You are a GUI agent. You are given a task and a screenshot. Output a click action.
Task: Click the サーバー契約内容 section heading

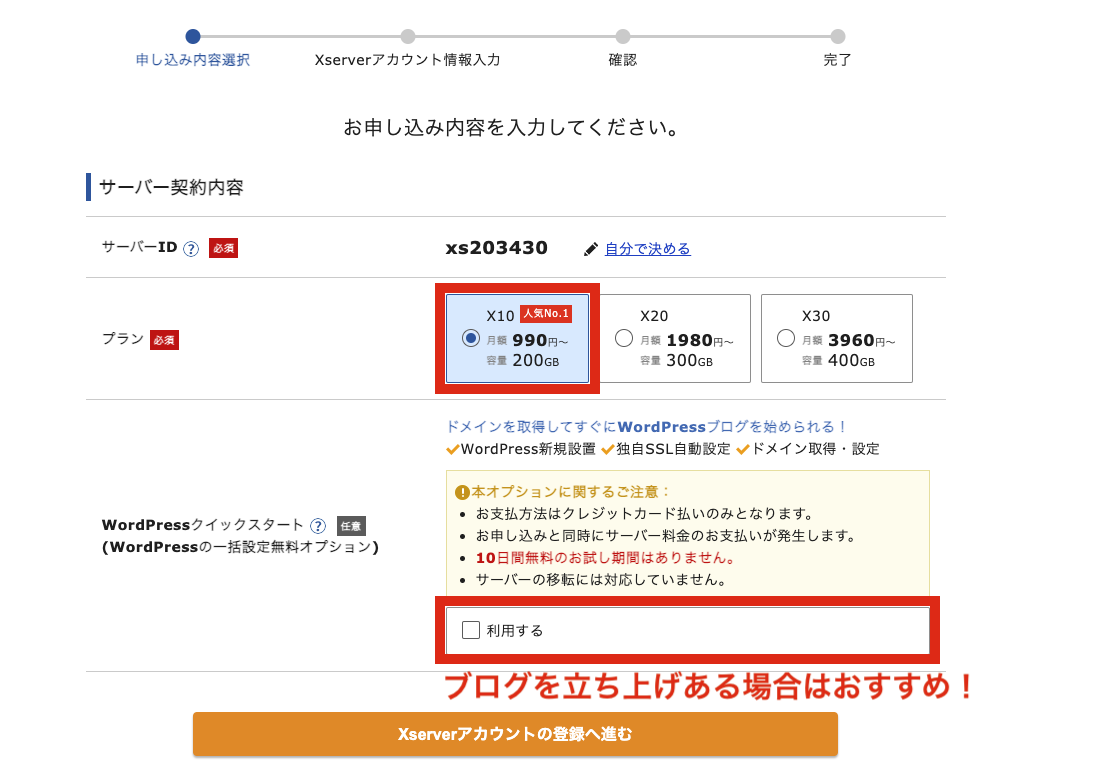[x=171, y=188]
